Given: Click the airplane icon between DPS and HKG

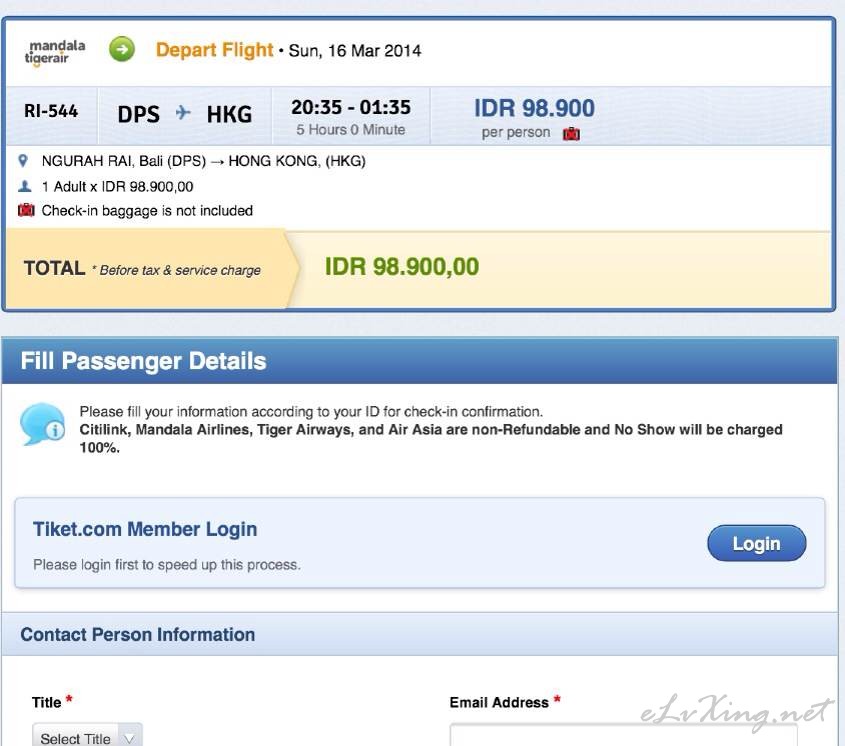Looking at the screenshot, I should (183, 113).
